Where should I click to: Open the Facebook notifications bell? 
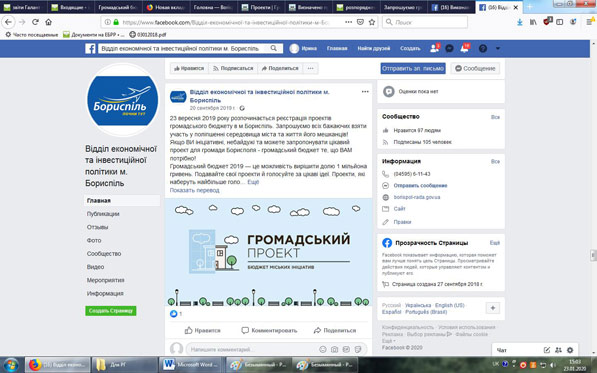click(x=465, y=48)
